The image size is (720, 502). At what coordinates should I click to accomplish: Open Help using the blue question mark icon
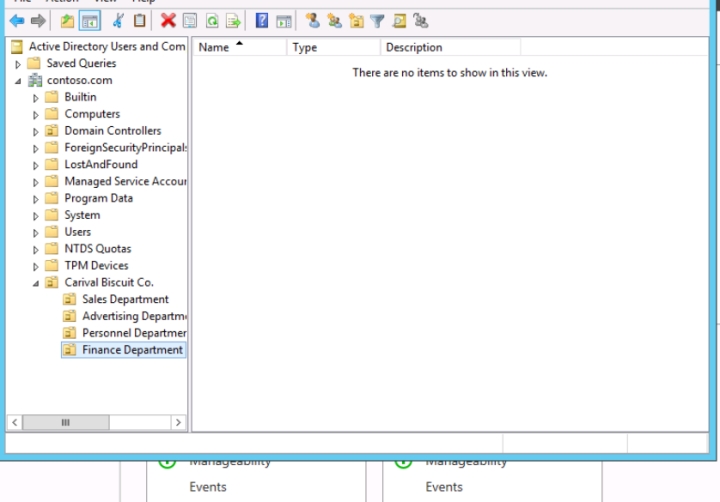(262, 21)
